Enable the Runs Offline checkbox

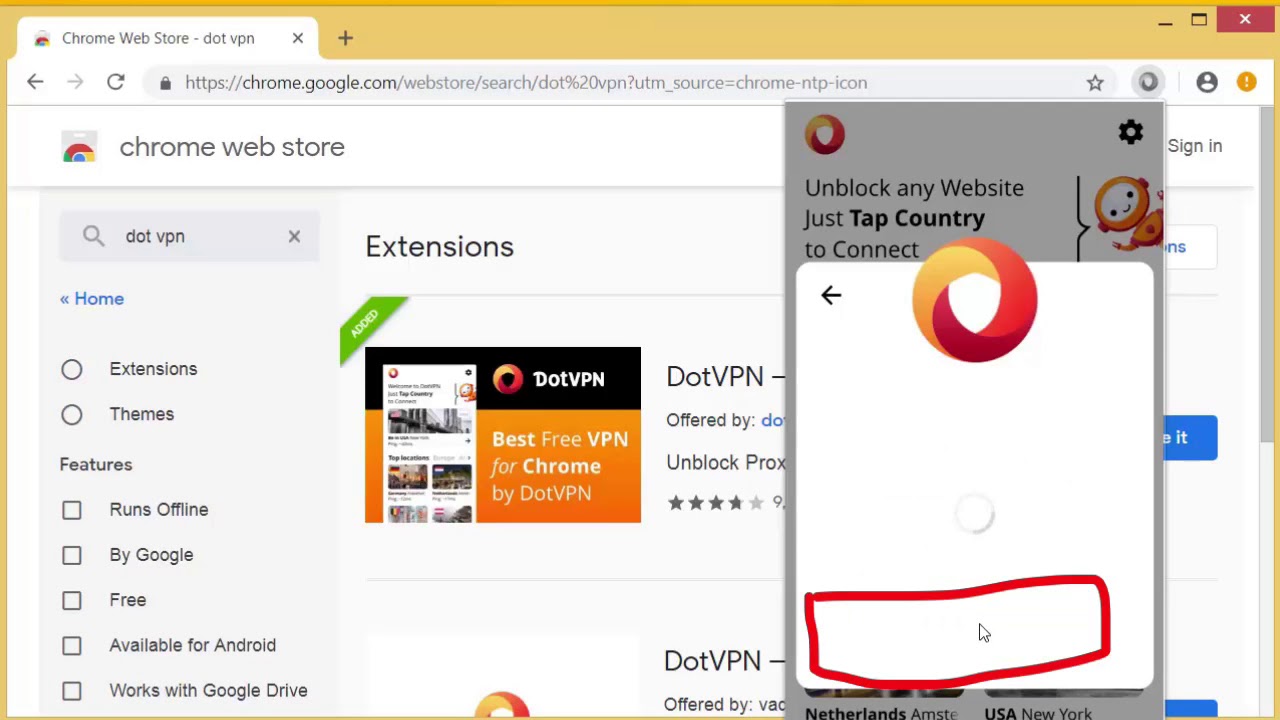[x=72, y=510]
